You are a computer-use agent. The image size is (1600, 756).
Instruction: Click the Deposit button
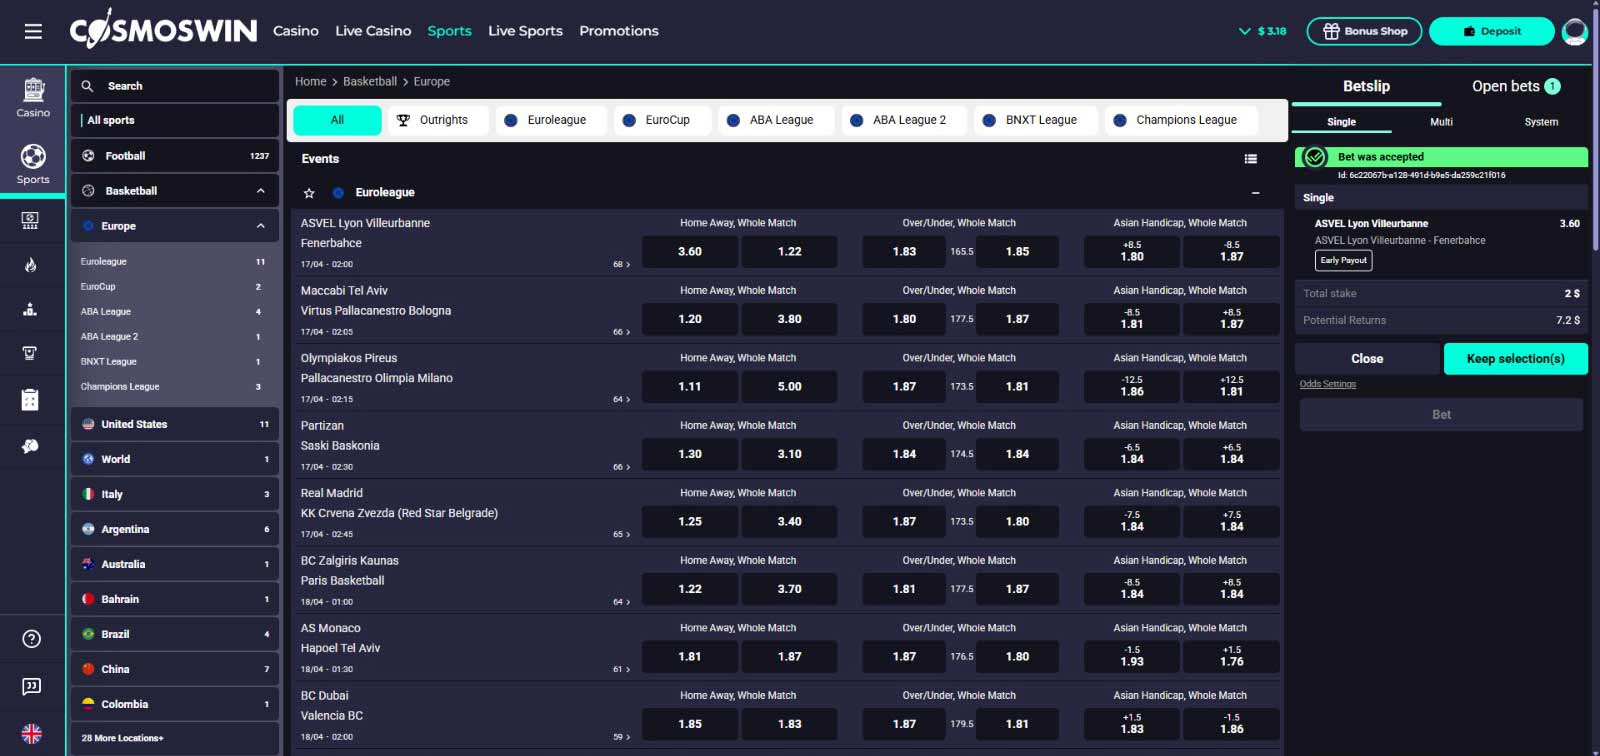tap(1492, 31)
